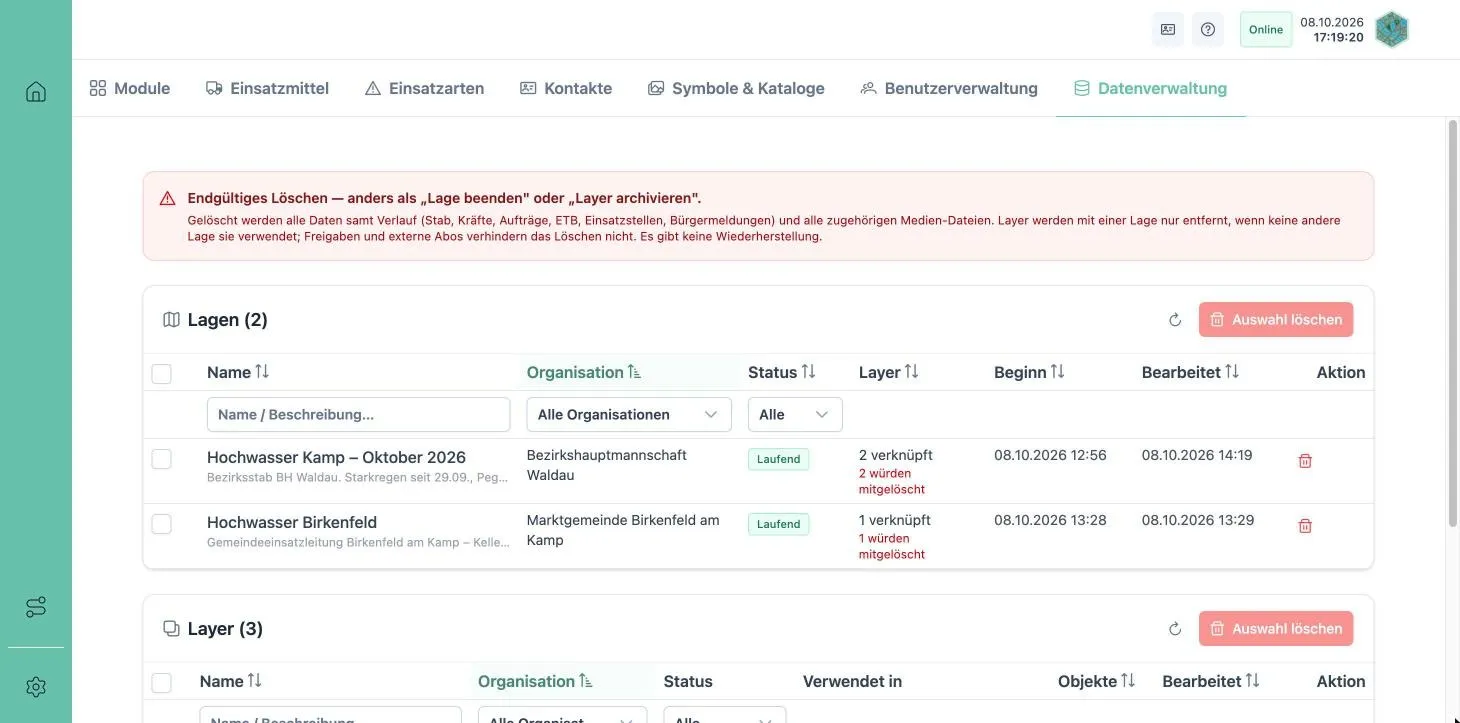Switch to the Benutzerverwaltung tab
Viewport: 1460px width, 723px height.
point(949,88)
